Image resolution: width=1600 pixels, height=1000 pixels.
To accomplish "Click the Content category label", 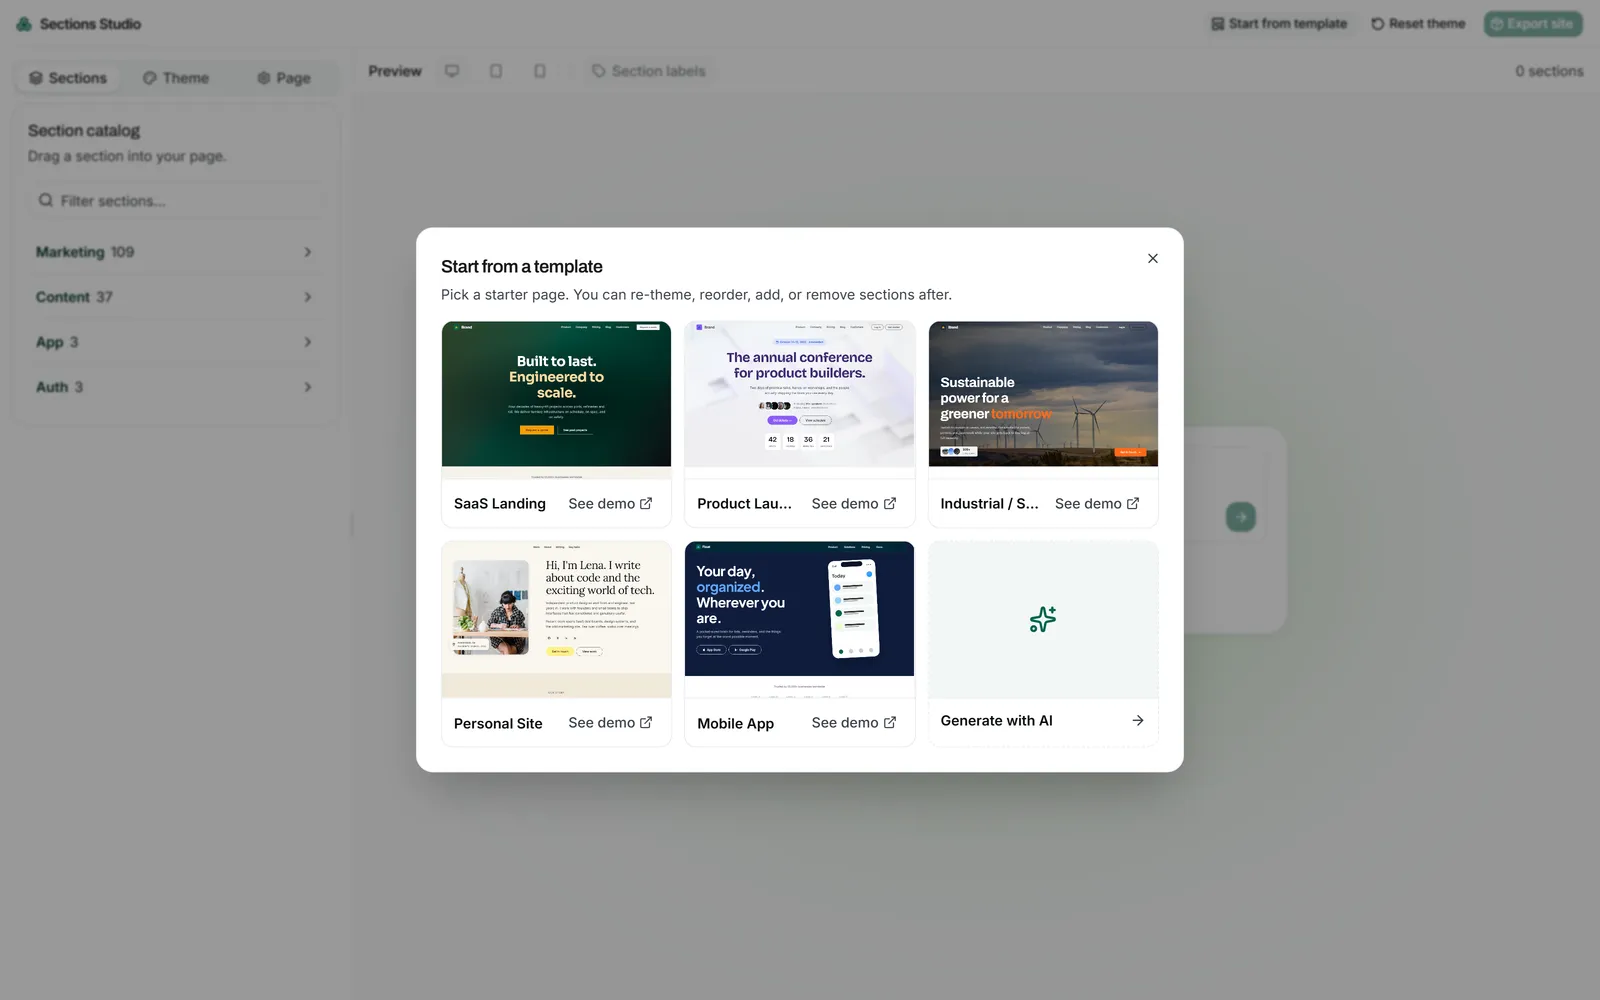I will click(x=63, y=297).
